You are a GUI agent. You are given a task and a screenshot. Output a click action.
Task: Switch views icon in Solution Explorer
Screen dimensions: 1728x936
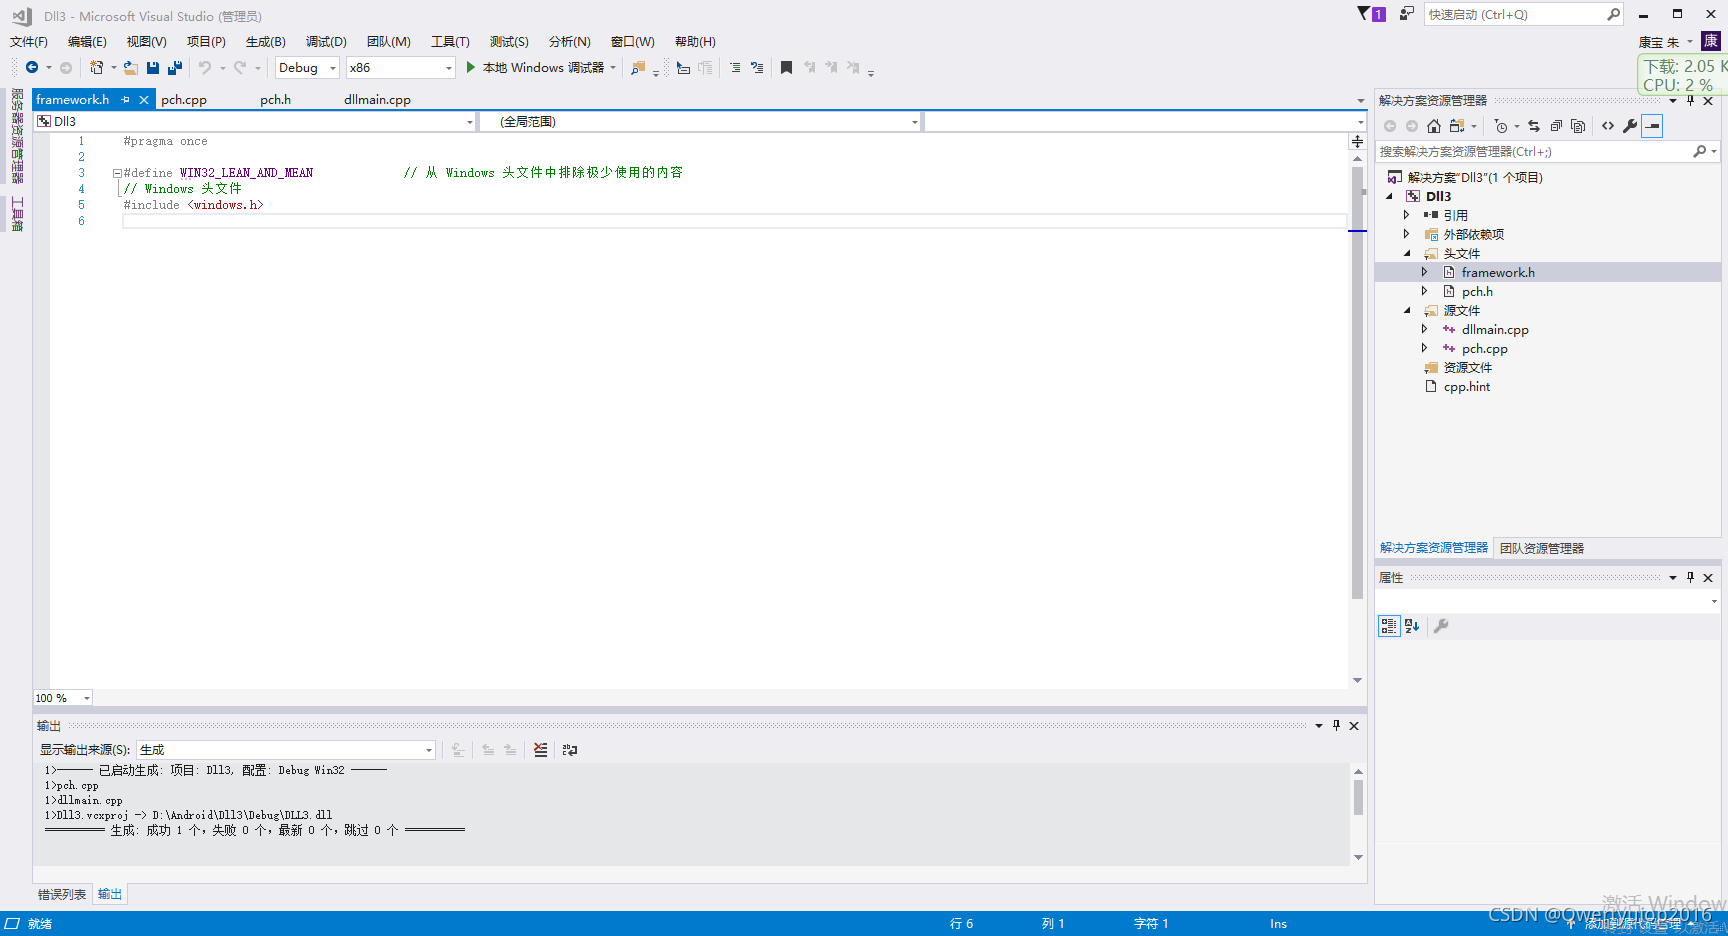pos(1457,126)
